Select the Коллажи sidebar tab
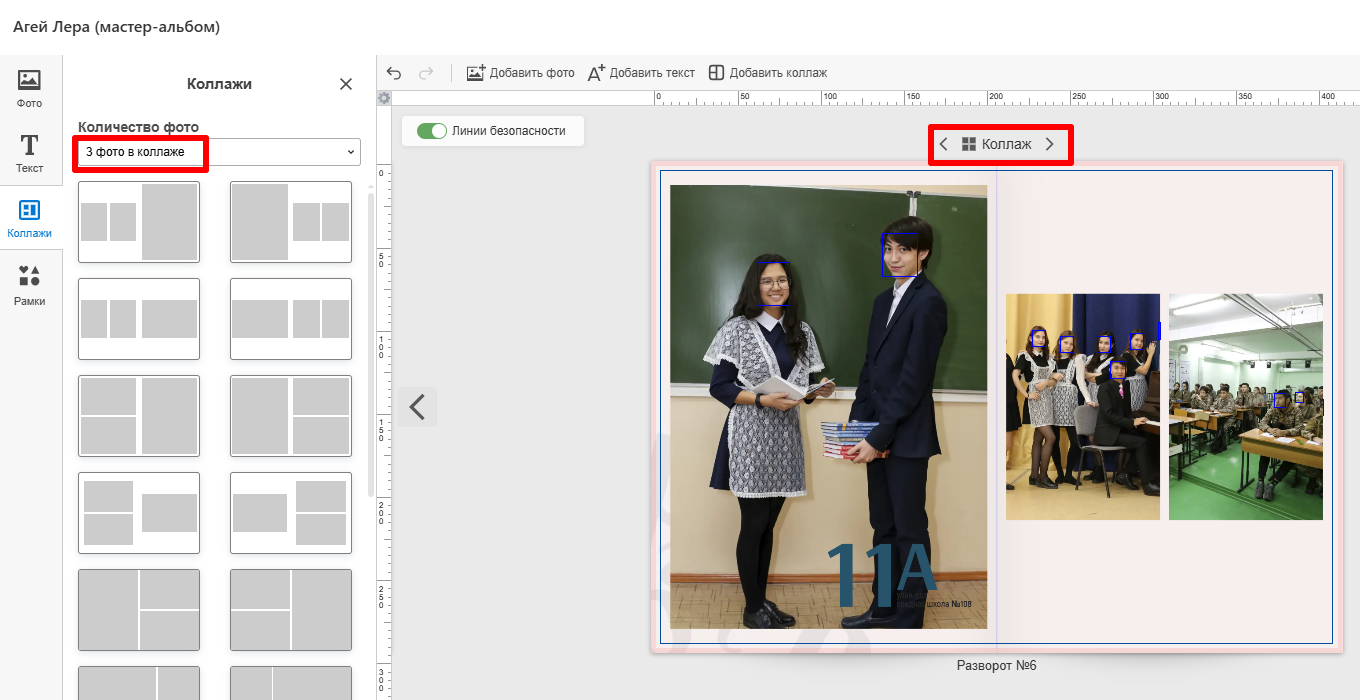Viewport: 1360px width, 700px height. point(30,219)
